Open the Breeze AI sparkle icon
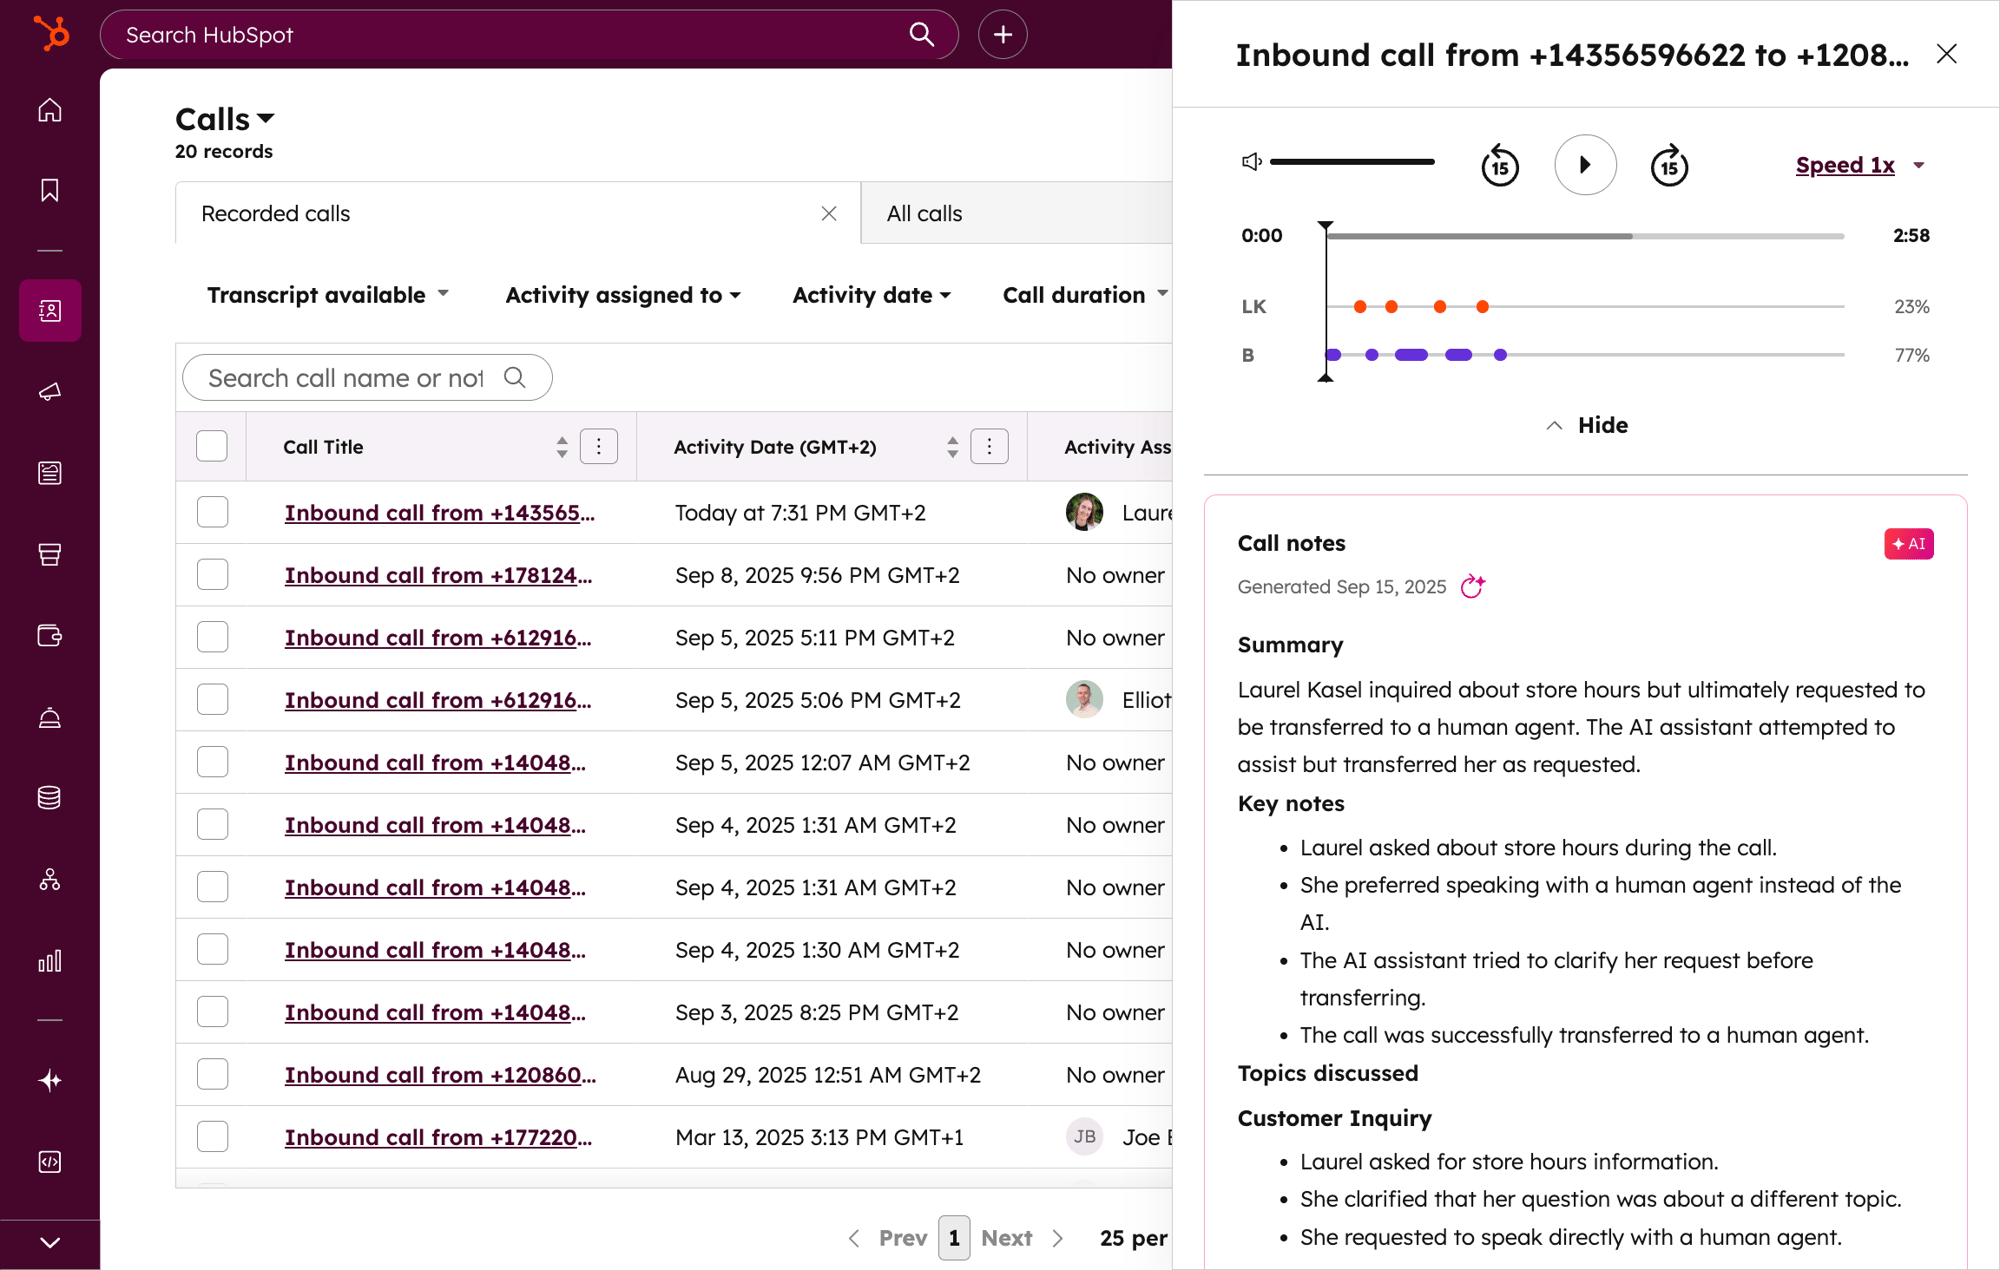Image resolution: width=2000 pixels, height=1270 pixels. point(50,1080)
